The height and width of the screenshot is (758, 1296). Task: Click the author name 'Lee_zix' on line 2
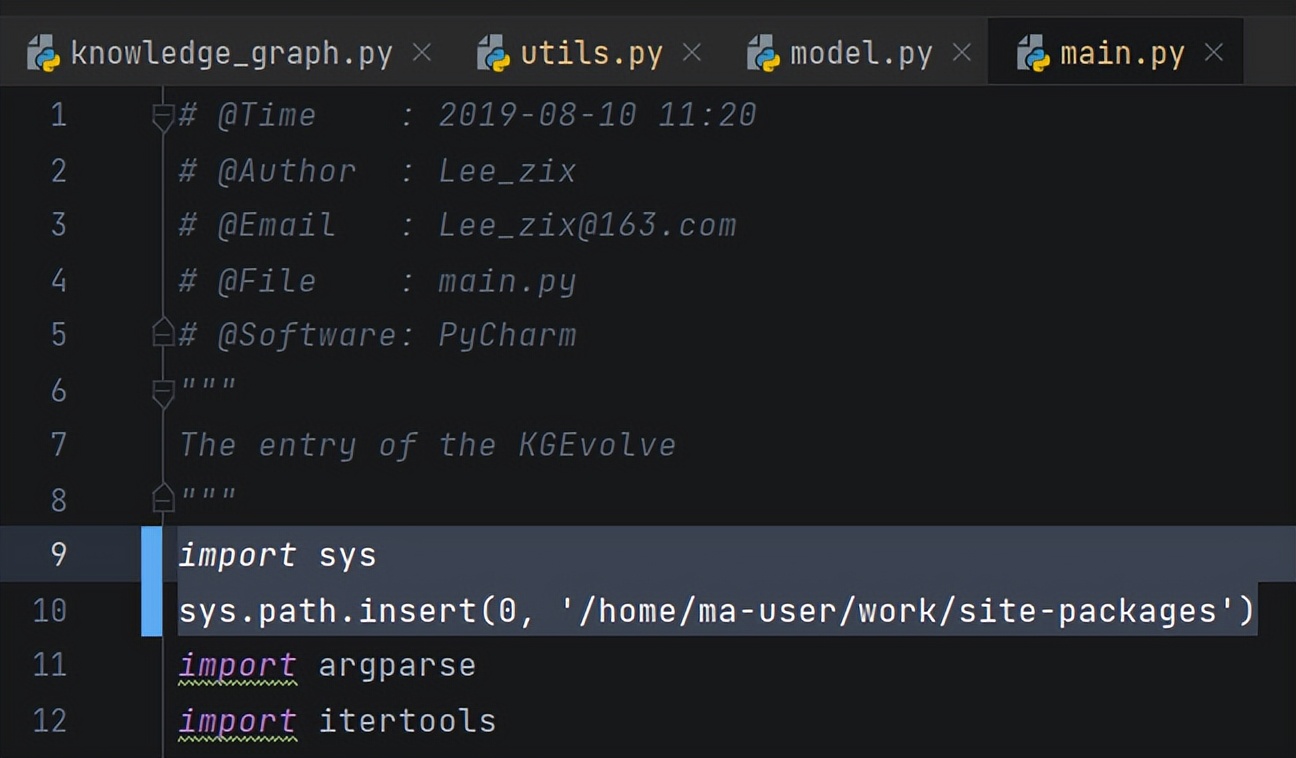point(507,171)
